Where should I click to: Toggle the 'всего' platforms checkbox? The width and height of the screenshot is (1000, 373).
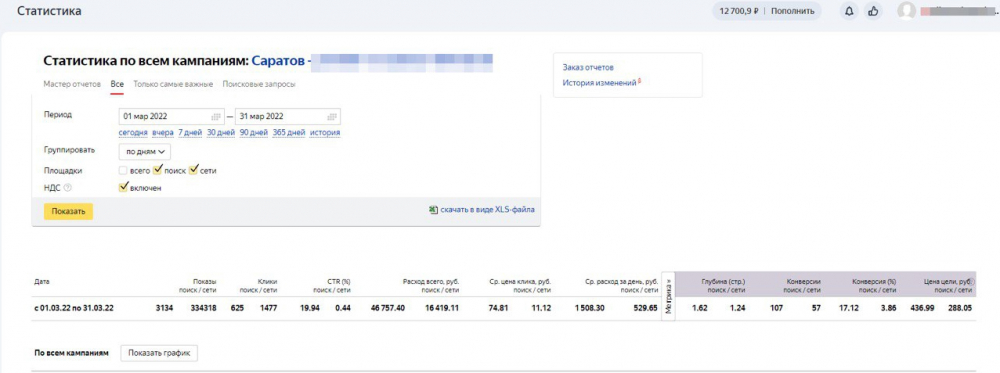(x=123, y=171)
